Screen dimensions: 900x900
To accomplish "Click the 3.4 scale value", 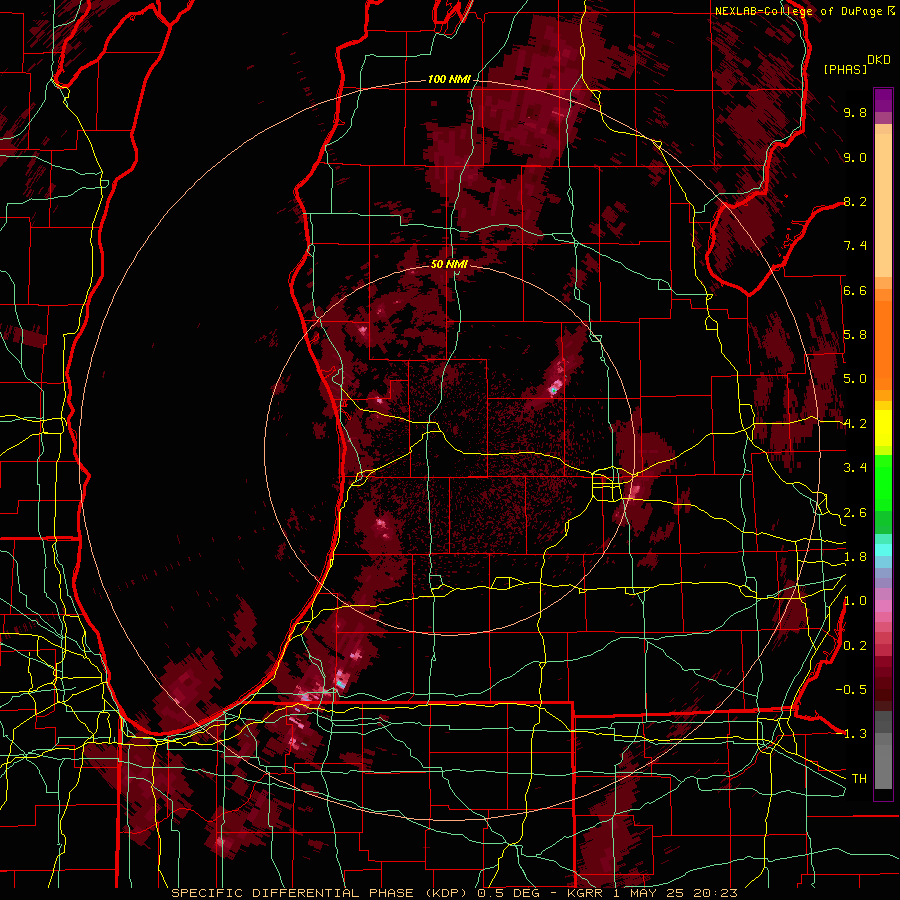I will (x=855, y=468).
